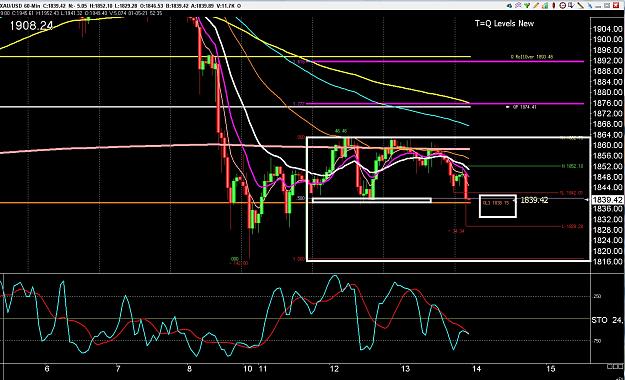Click the scroll control icon at bottom right corner
The height and width of the screenshot is (380, 625).
pyautogui.click(x=615, y=366)
